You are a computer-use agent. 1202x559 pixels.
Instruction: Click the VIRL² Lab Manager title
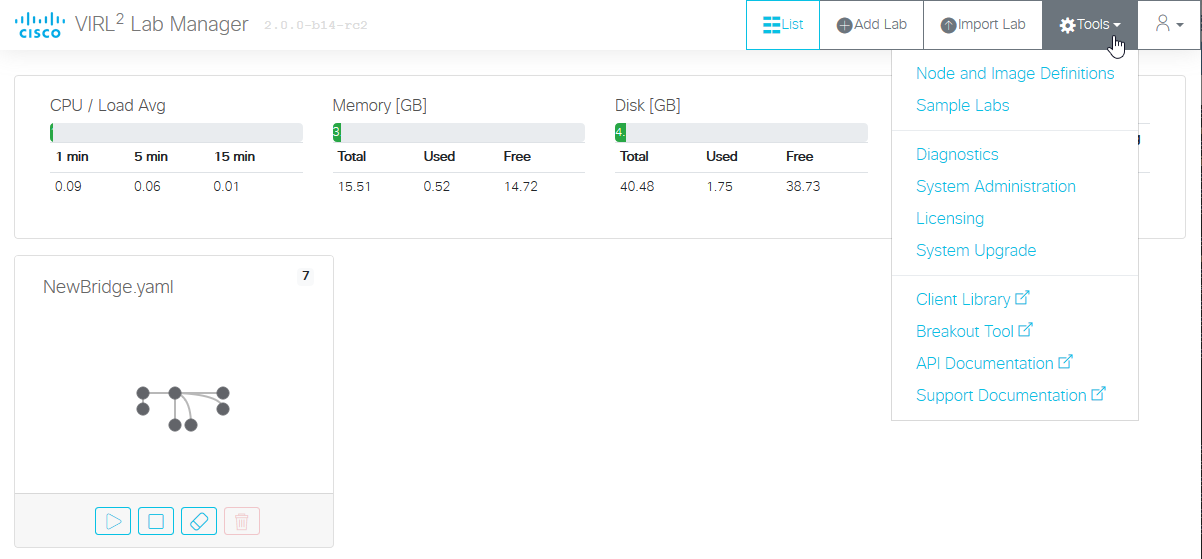click(x=162, y=24)
